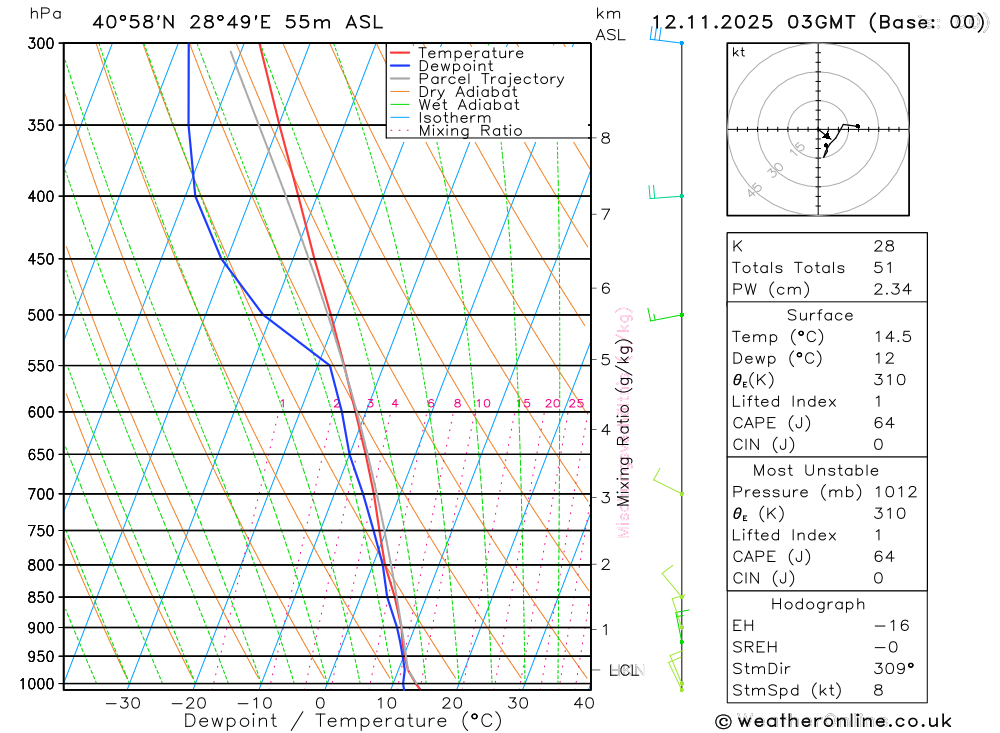Click the mixing ratio 10 label
Viewport: 1000px width, 733px height.
[x=483, y=404]
